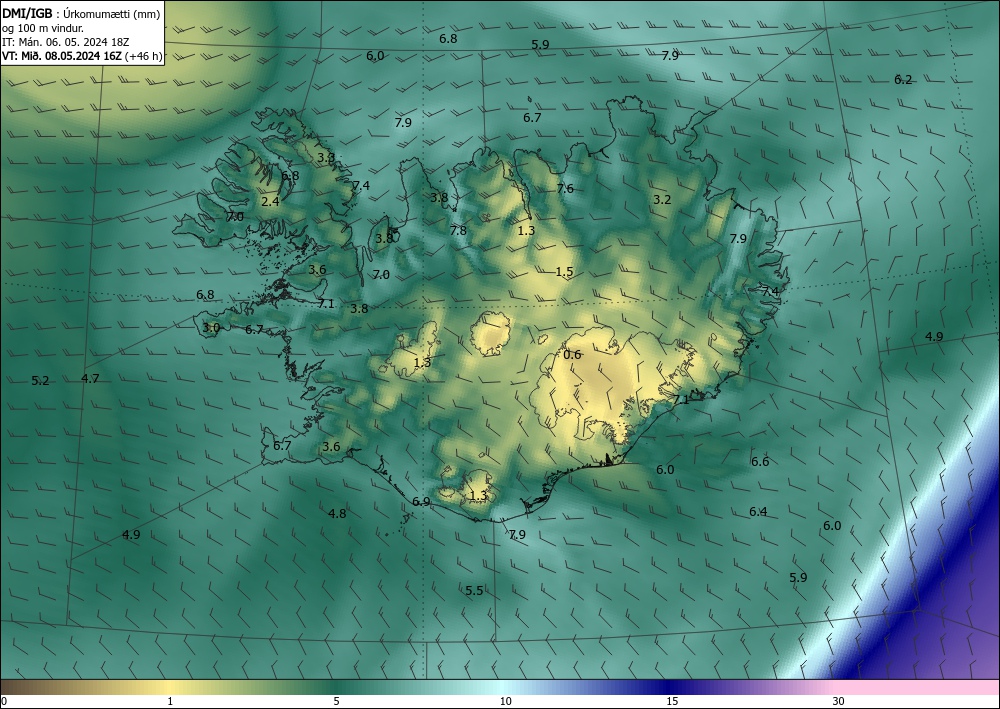The width and height of the screenshot is (1000, 709).
Task: Click the 0.6 value on the large glacier
Action: 573,354
